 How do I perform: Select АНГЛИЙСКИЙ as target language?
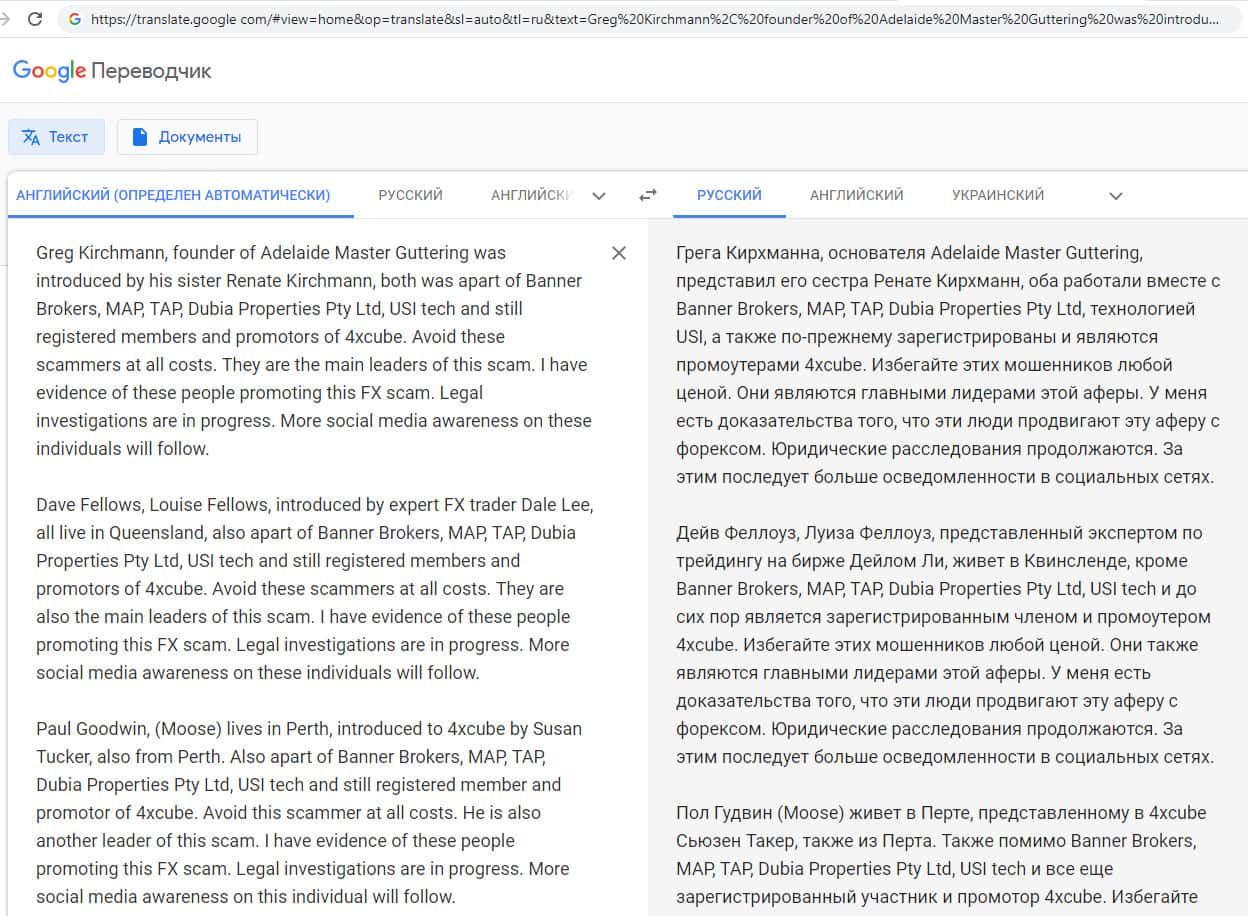coord(857,195)
